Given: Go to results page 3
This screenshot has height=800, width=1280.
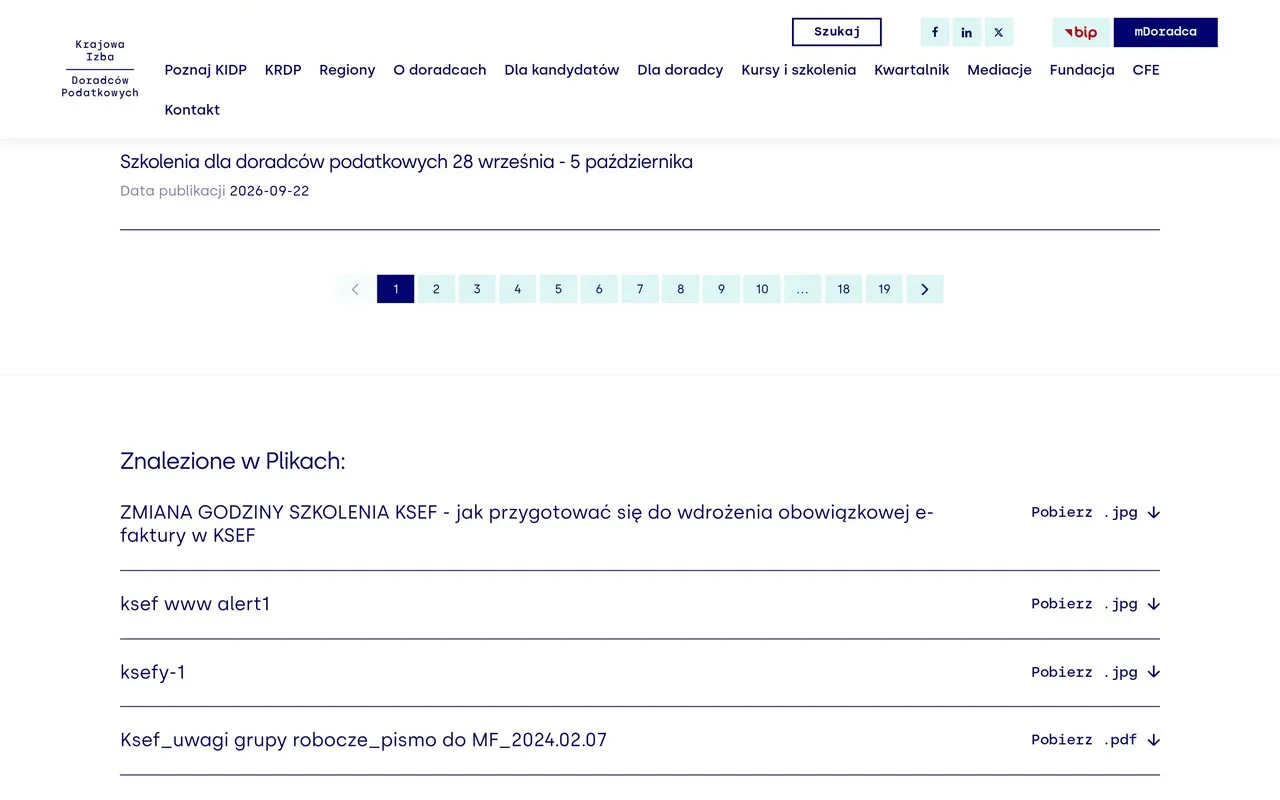Looking at the screenshot, I should click(x=477, y=289).
